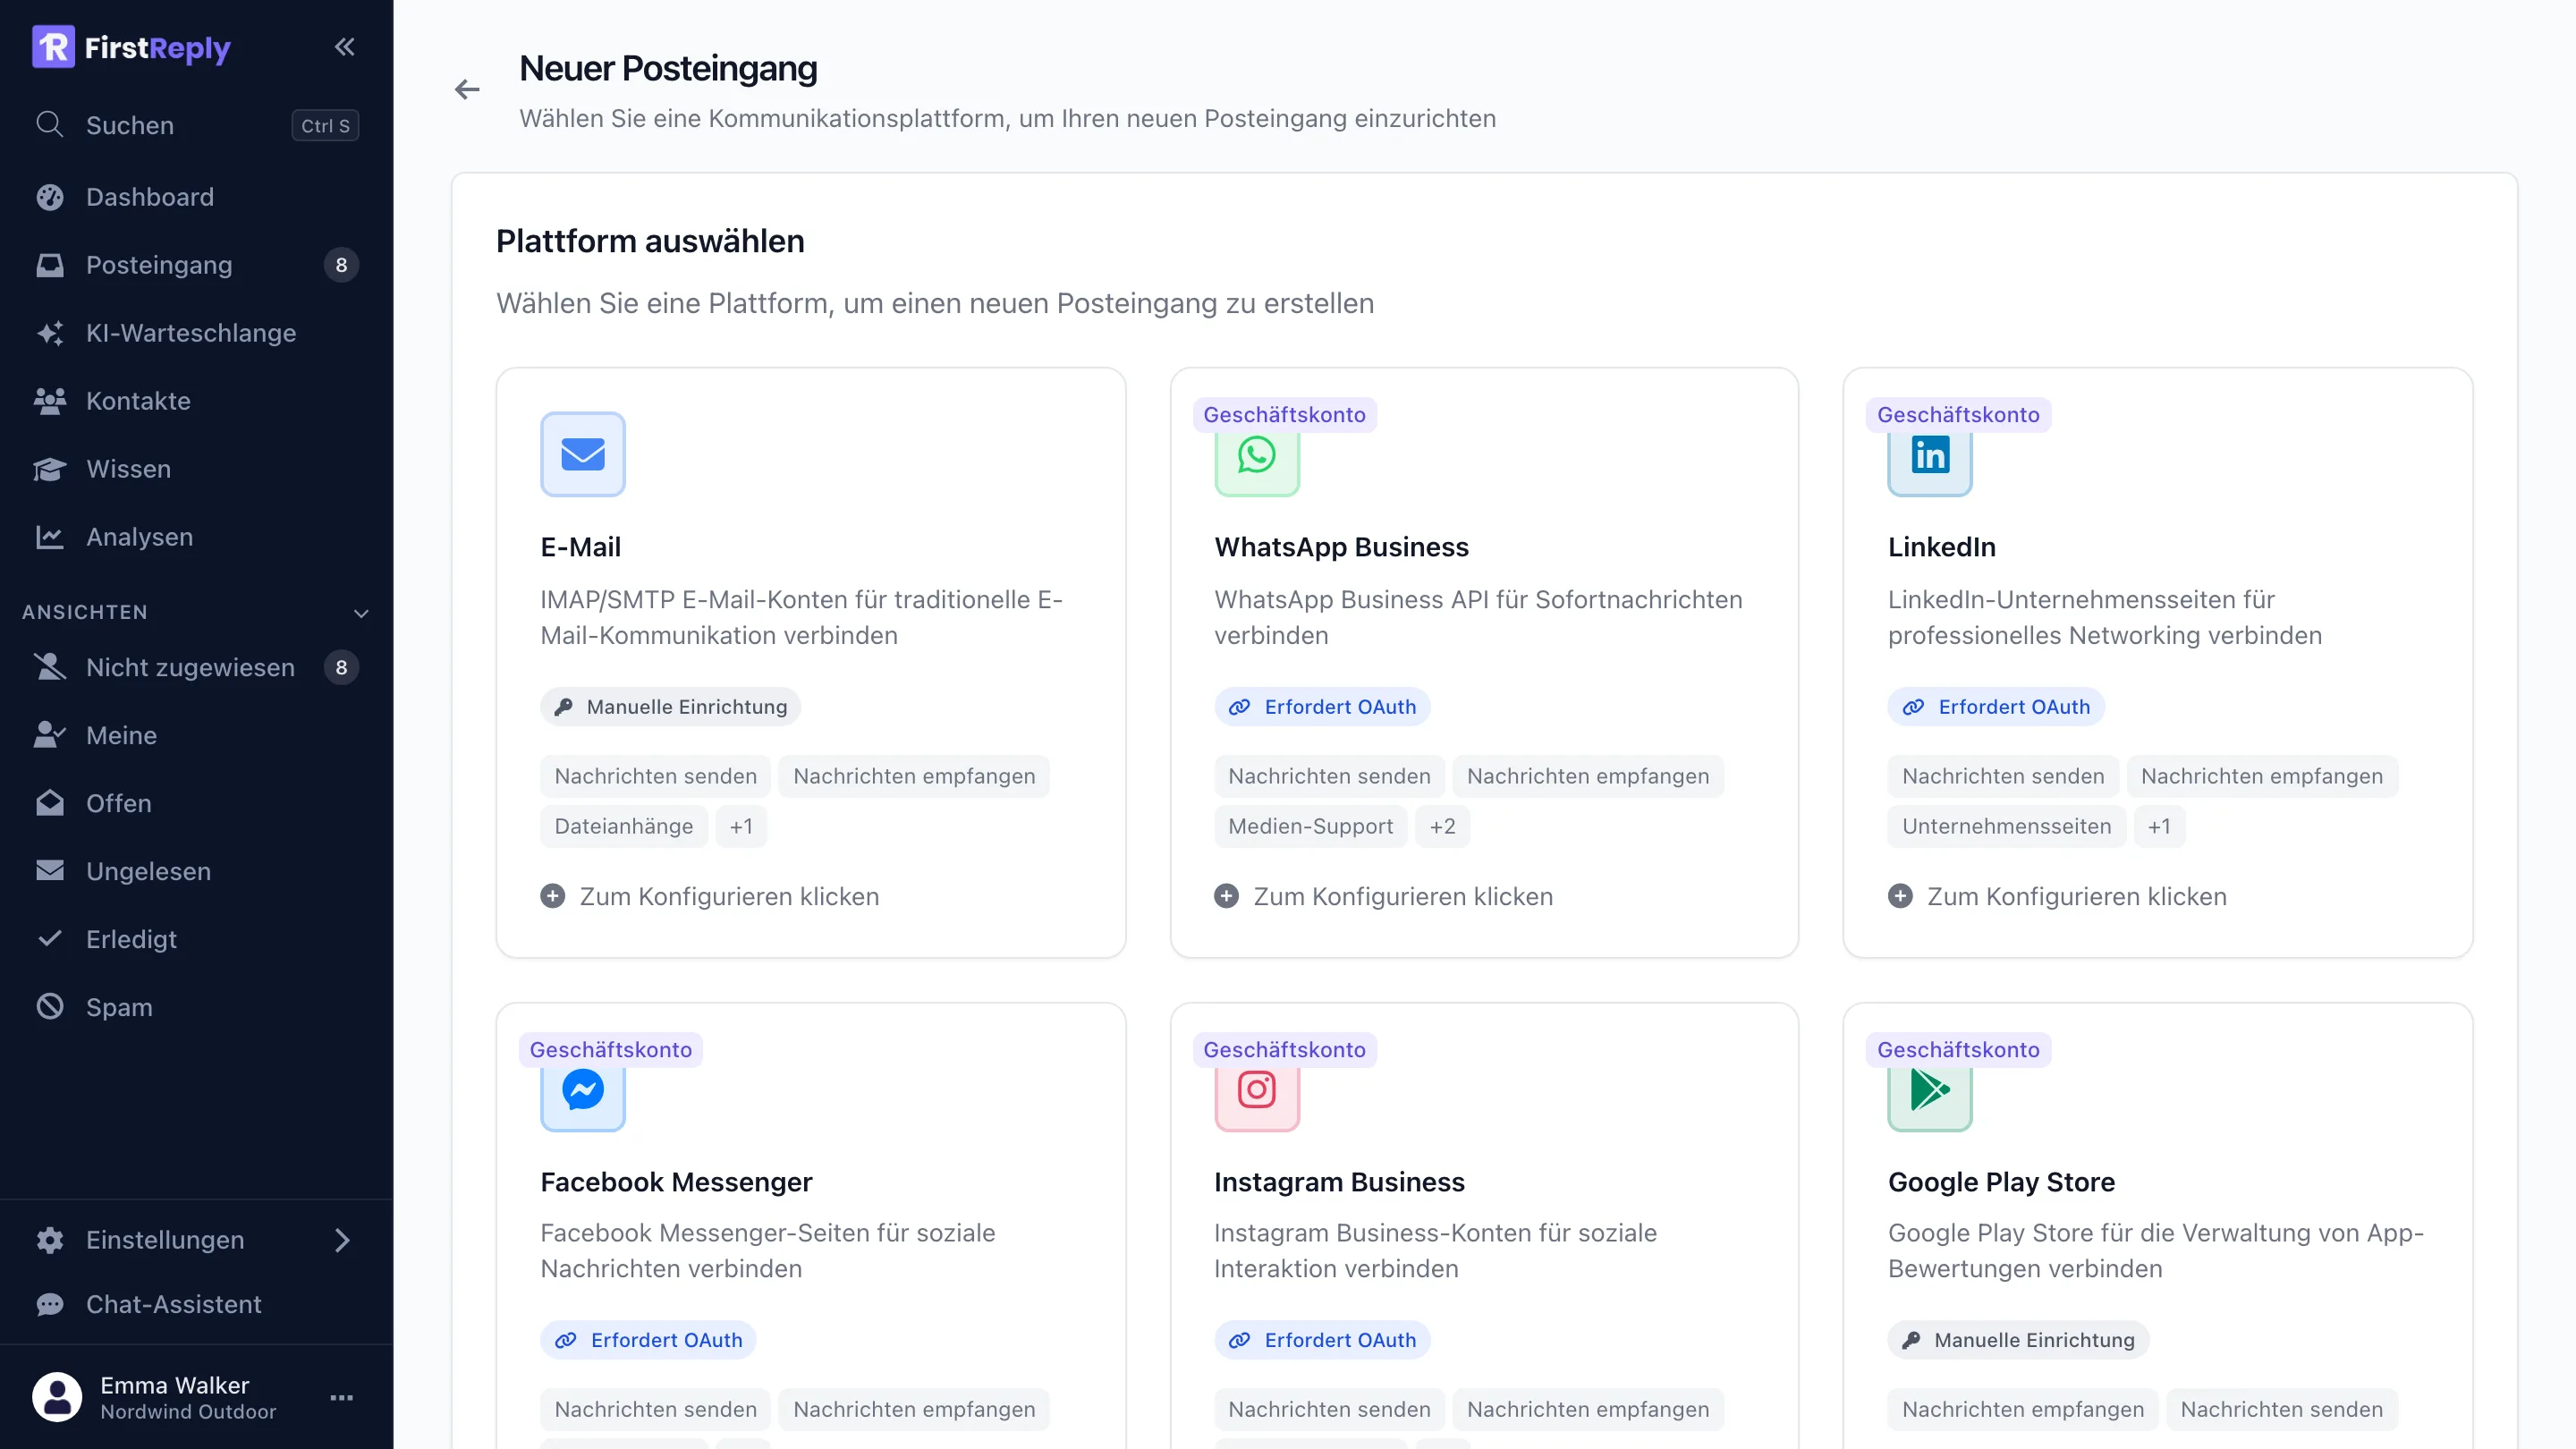Show the Nicht zugewiesen view
The image size is (2576, 1449).
pyautogui.click(x=196, y=667)
